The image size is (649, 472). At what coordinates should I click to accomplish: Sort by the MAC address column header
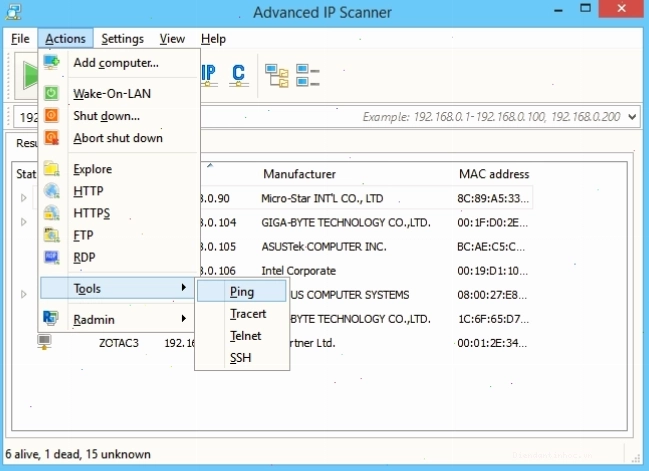pyautogui.click(x=494, y=174)
